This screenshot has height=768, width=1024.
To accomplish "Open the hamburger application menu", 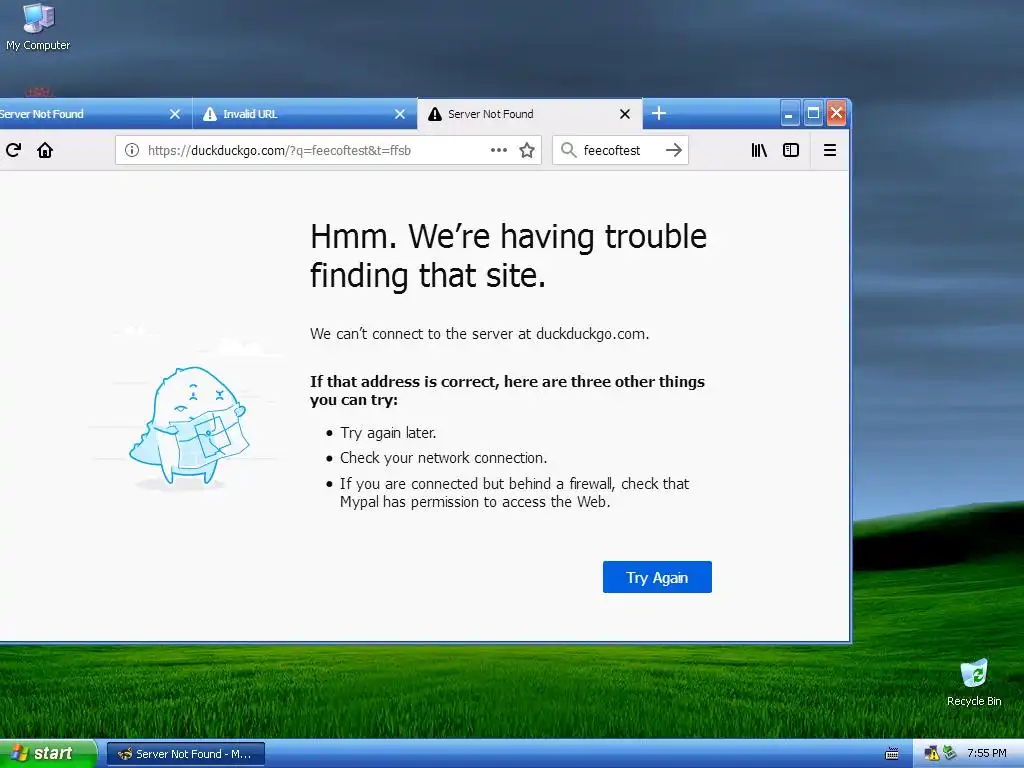I will [x=830, y=150].
